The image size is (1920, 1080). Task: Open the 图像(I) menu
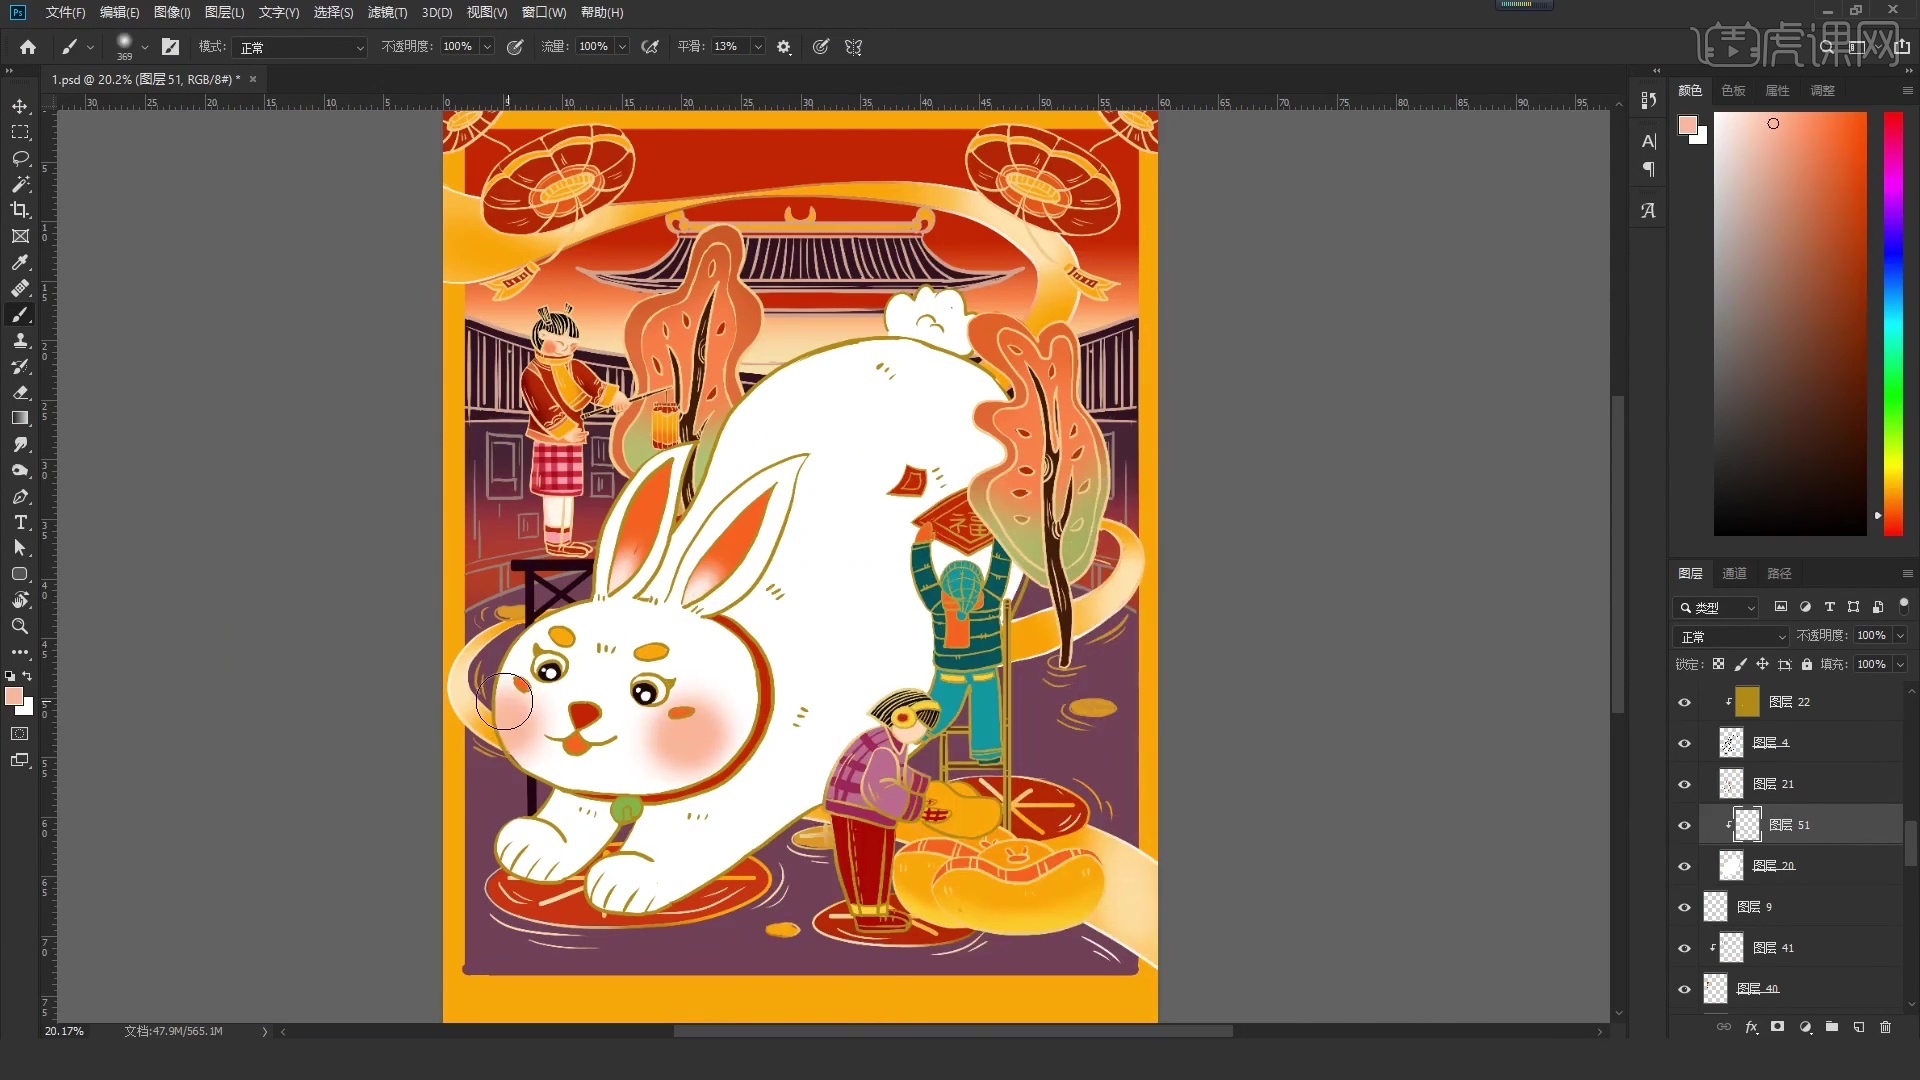[x=172, y=12]
